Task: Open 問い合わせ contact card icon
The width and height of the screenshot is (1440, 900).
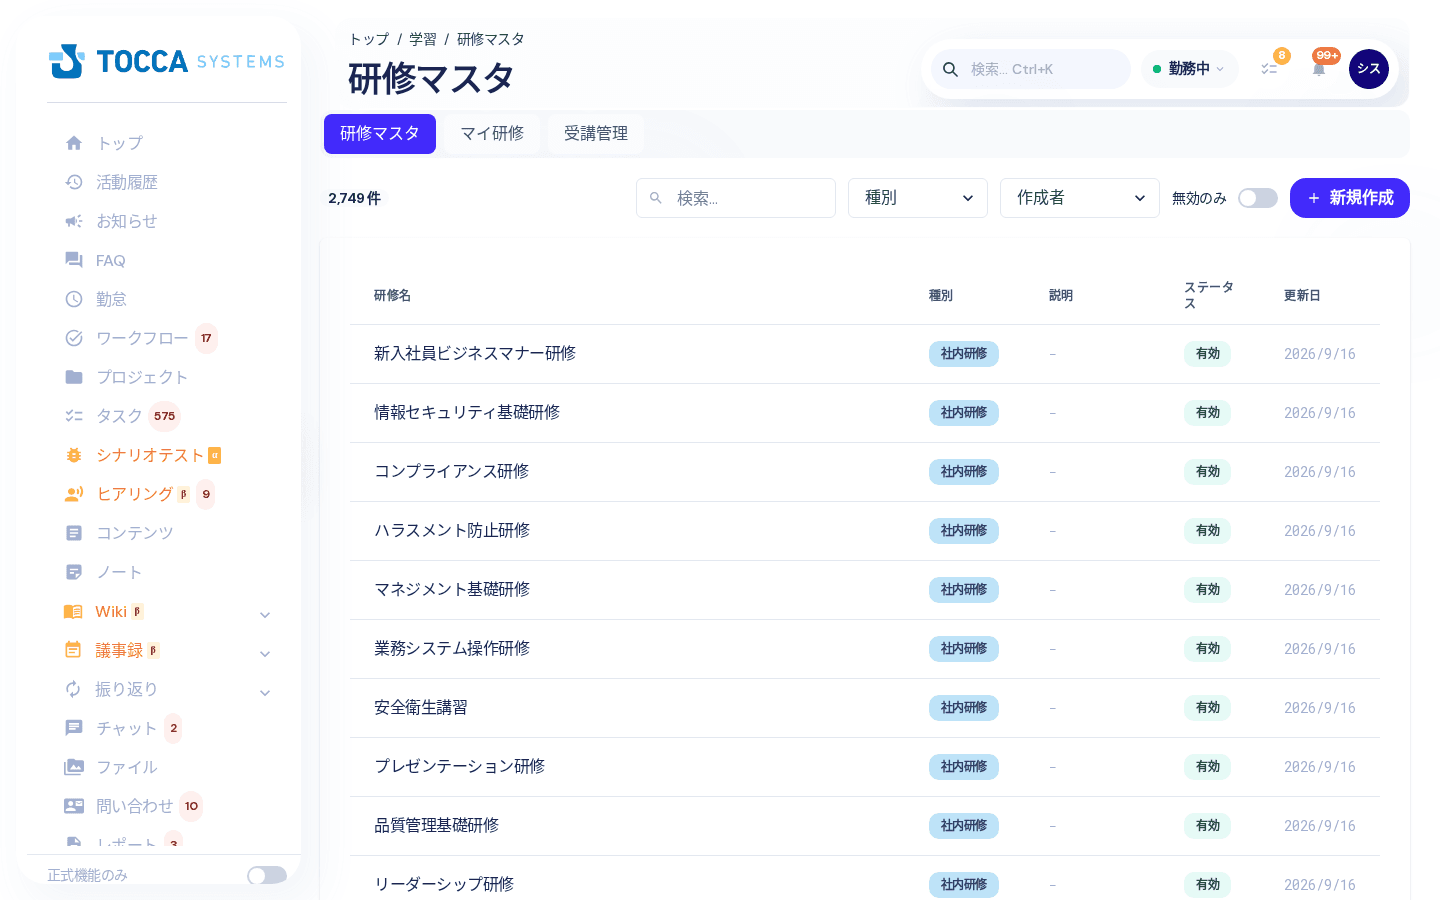Action: point(74,806)
